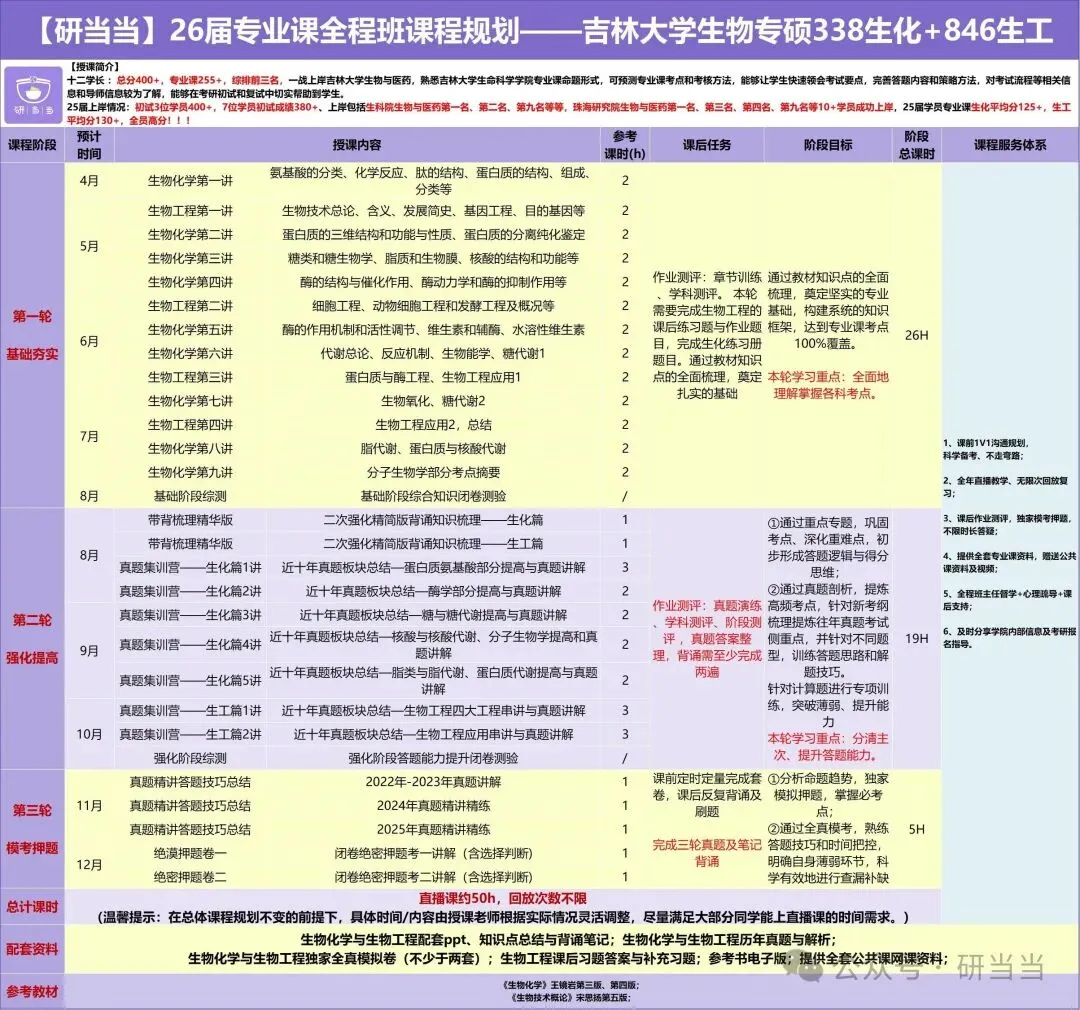The height and width of the screenshot is (1010, 1080).
Task: Click the 总计课时 row label
Action: [x=32, y=907]
